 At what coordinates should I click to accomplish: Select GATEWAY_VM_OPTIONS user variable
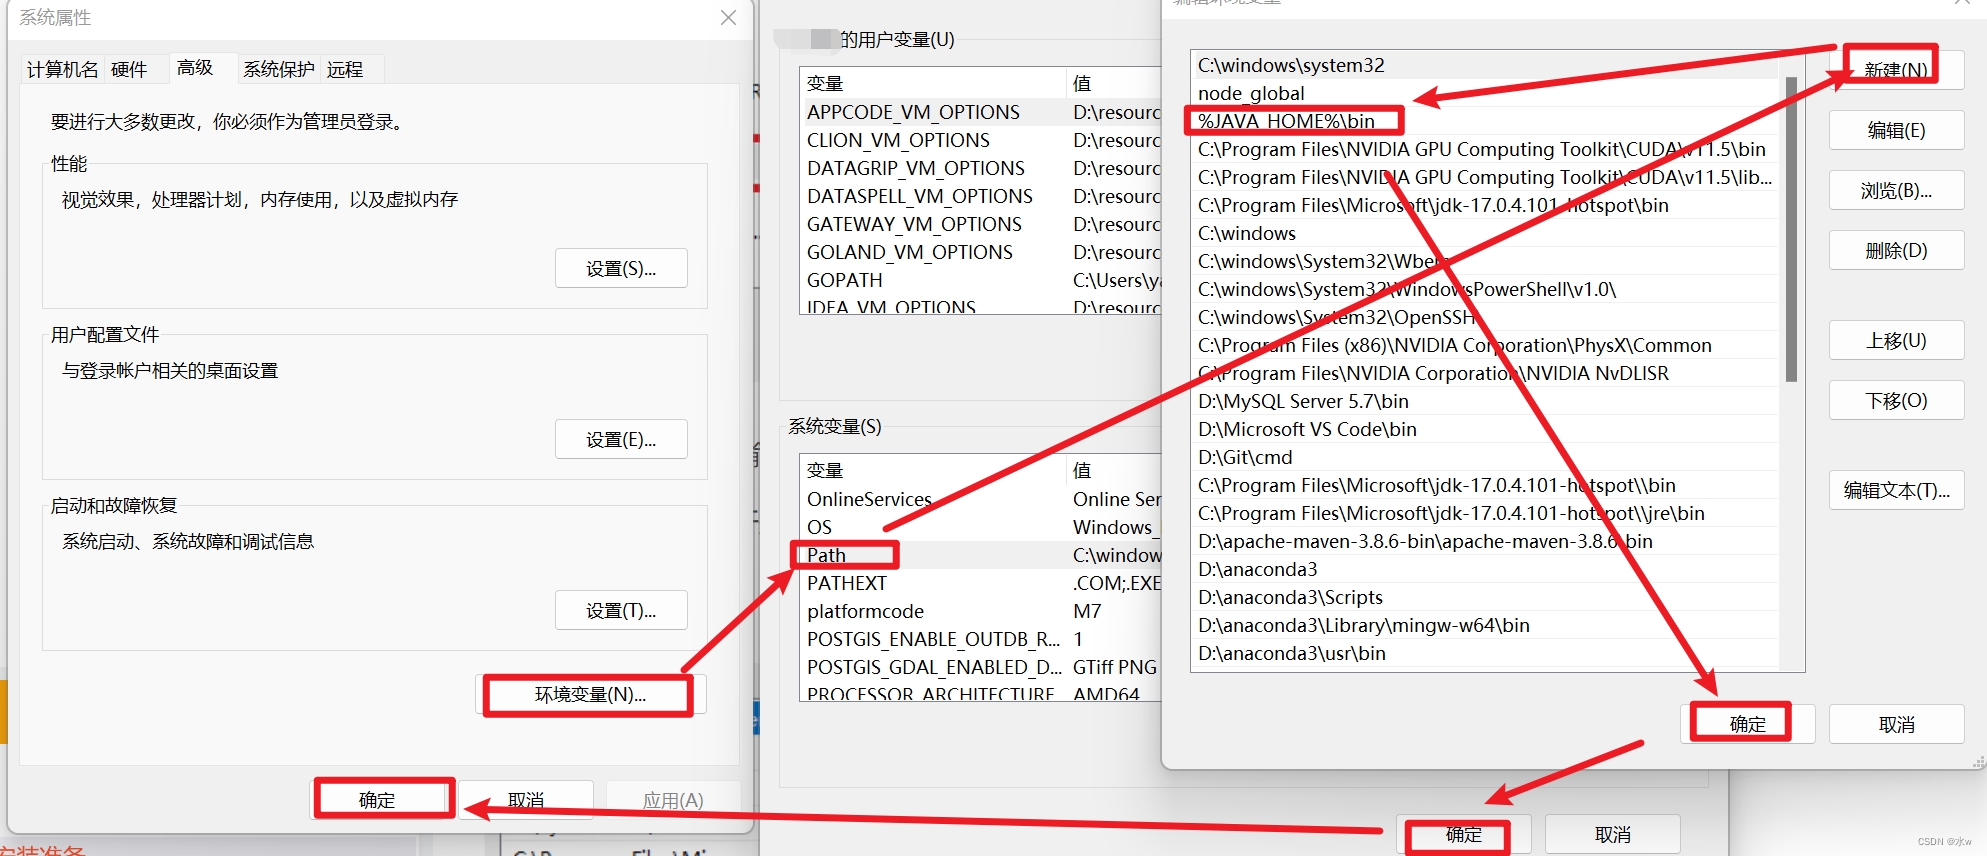(x=980, y=224)
